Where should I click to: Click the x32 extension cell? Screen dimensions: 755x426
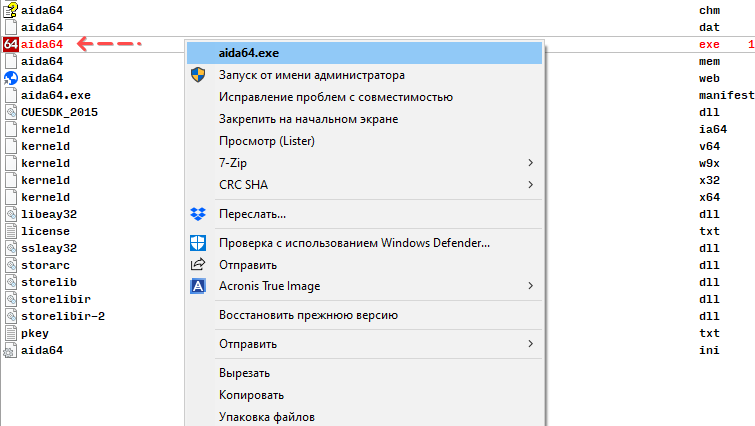(709, 180)
